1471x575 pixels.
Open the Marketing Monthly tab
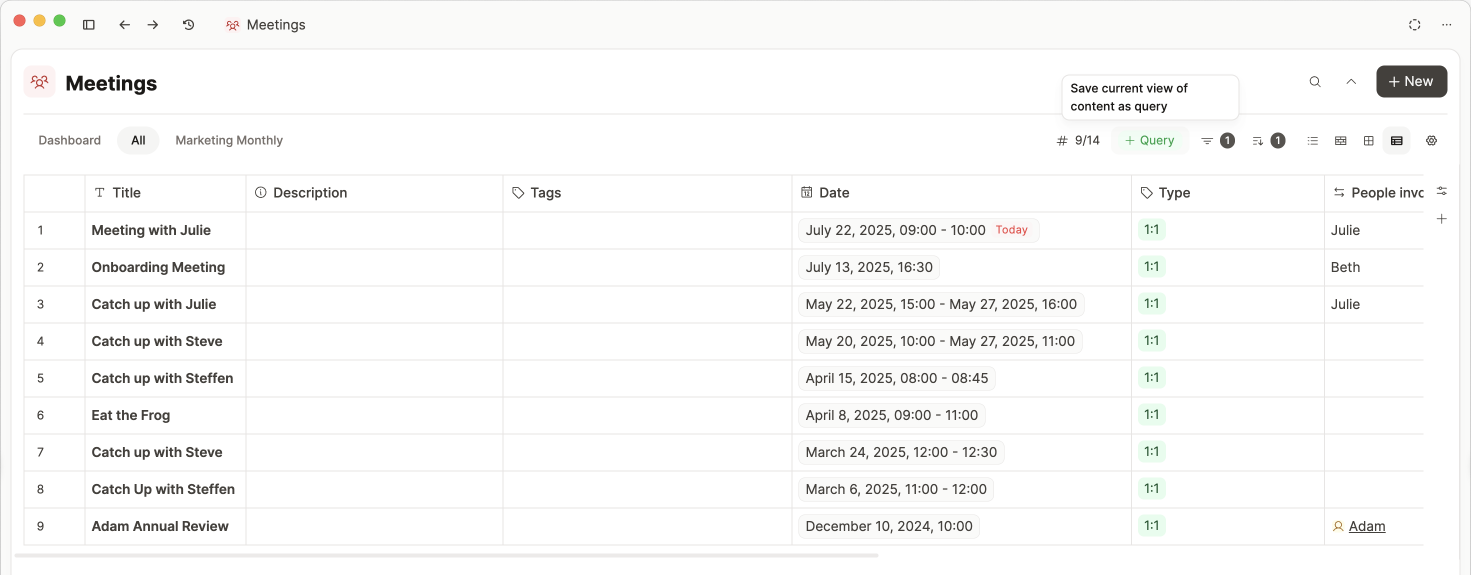(x=229, y=141)
